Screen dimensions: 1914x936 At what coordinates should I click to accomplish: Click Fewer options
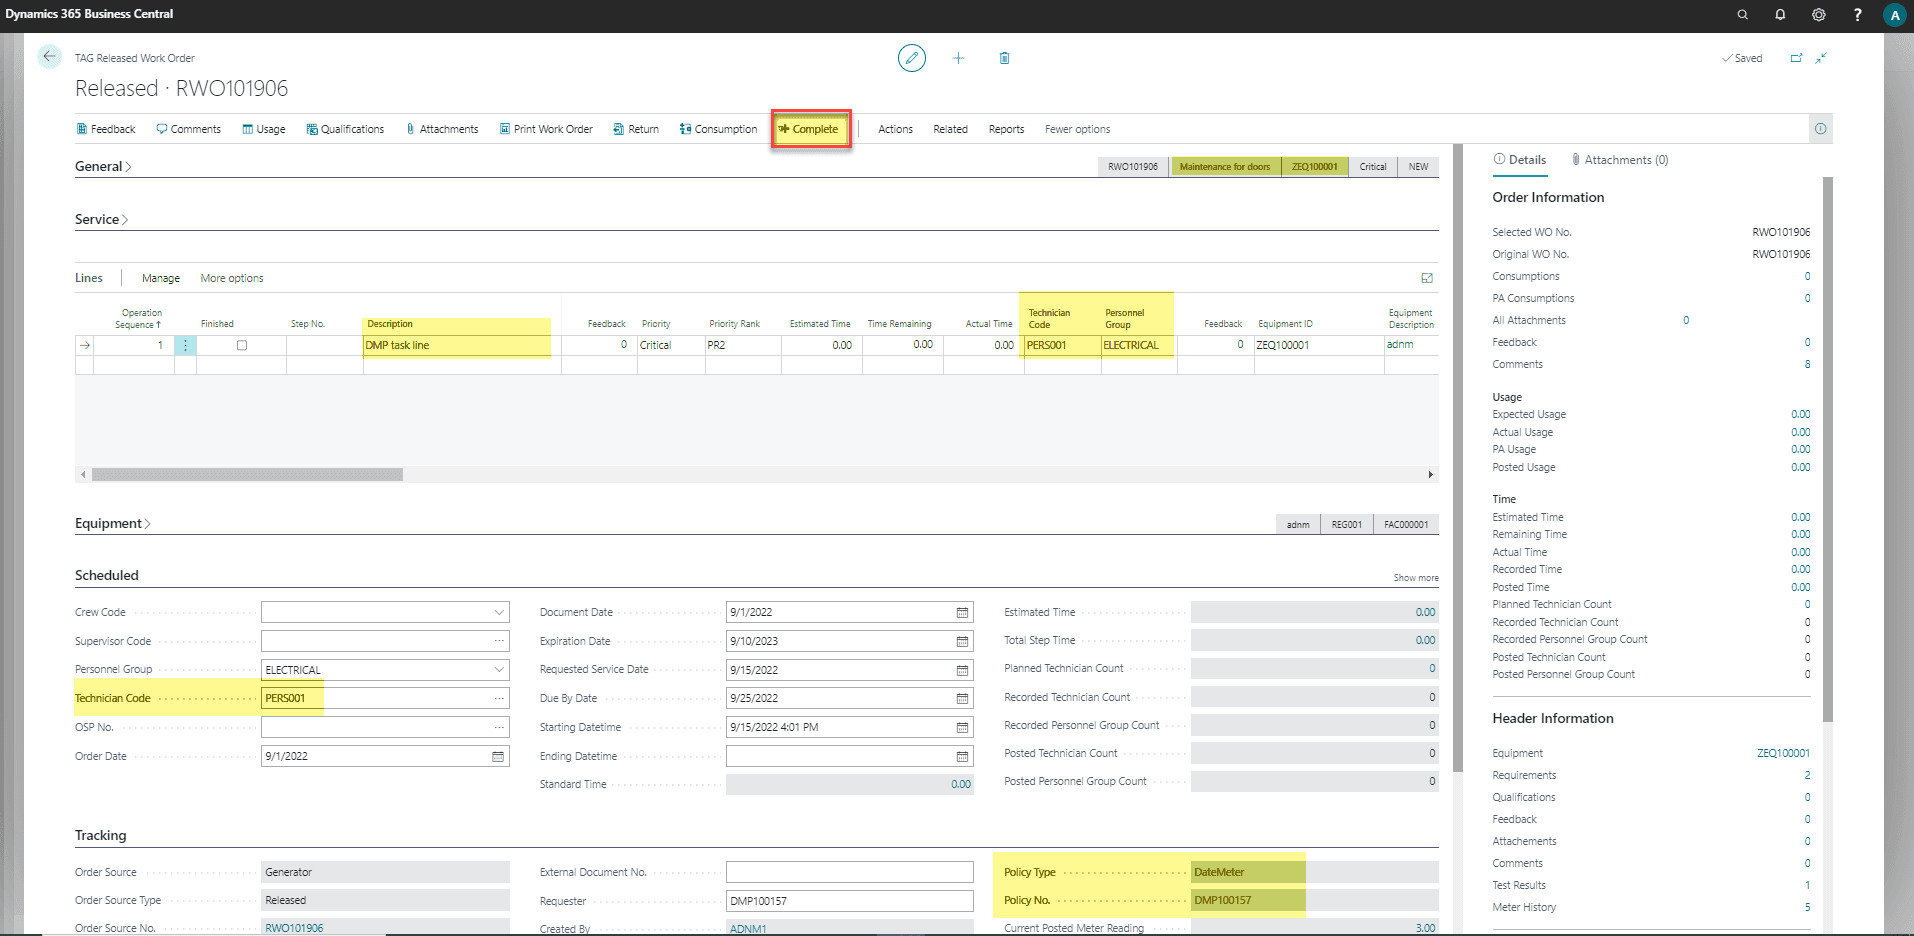pos(1077,129)
